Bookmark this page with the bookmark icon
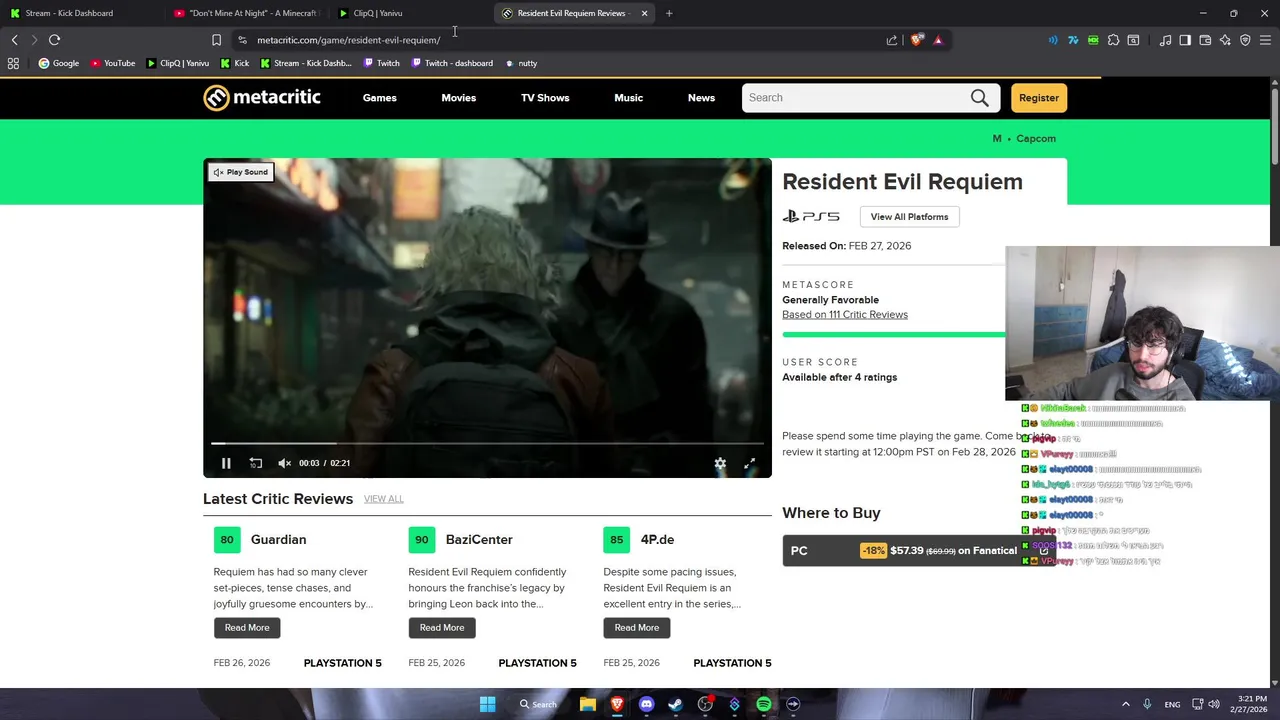 [x=216, y=40]
